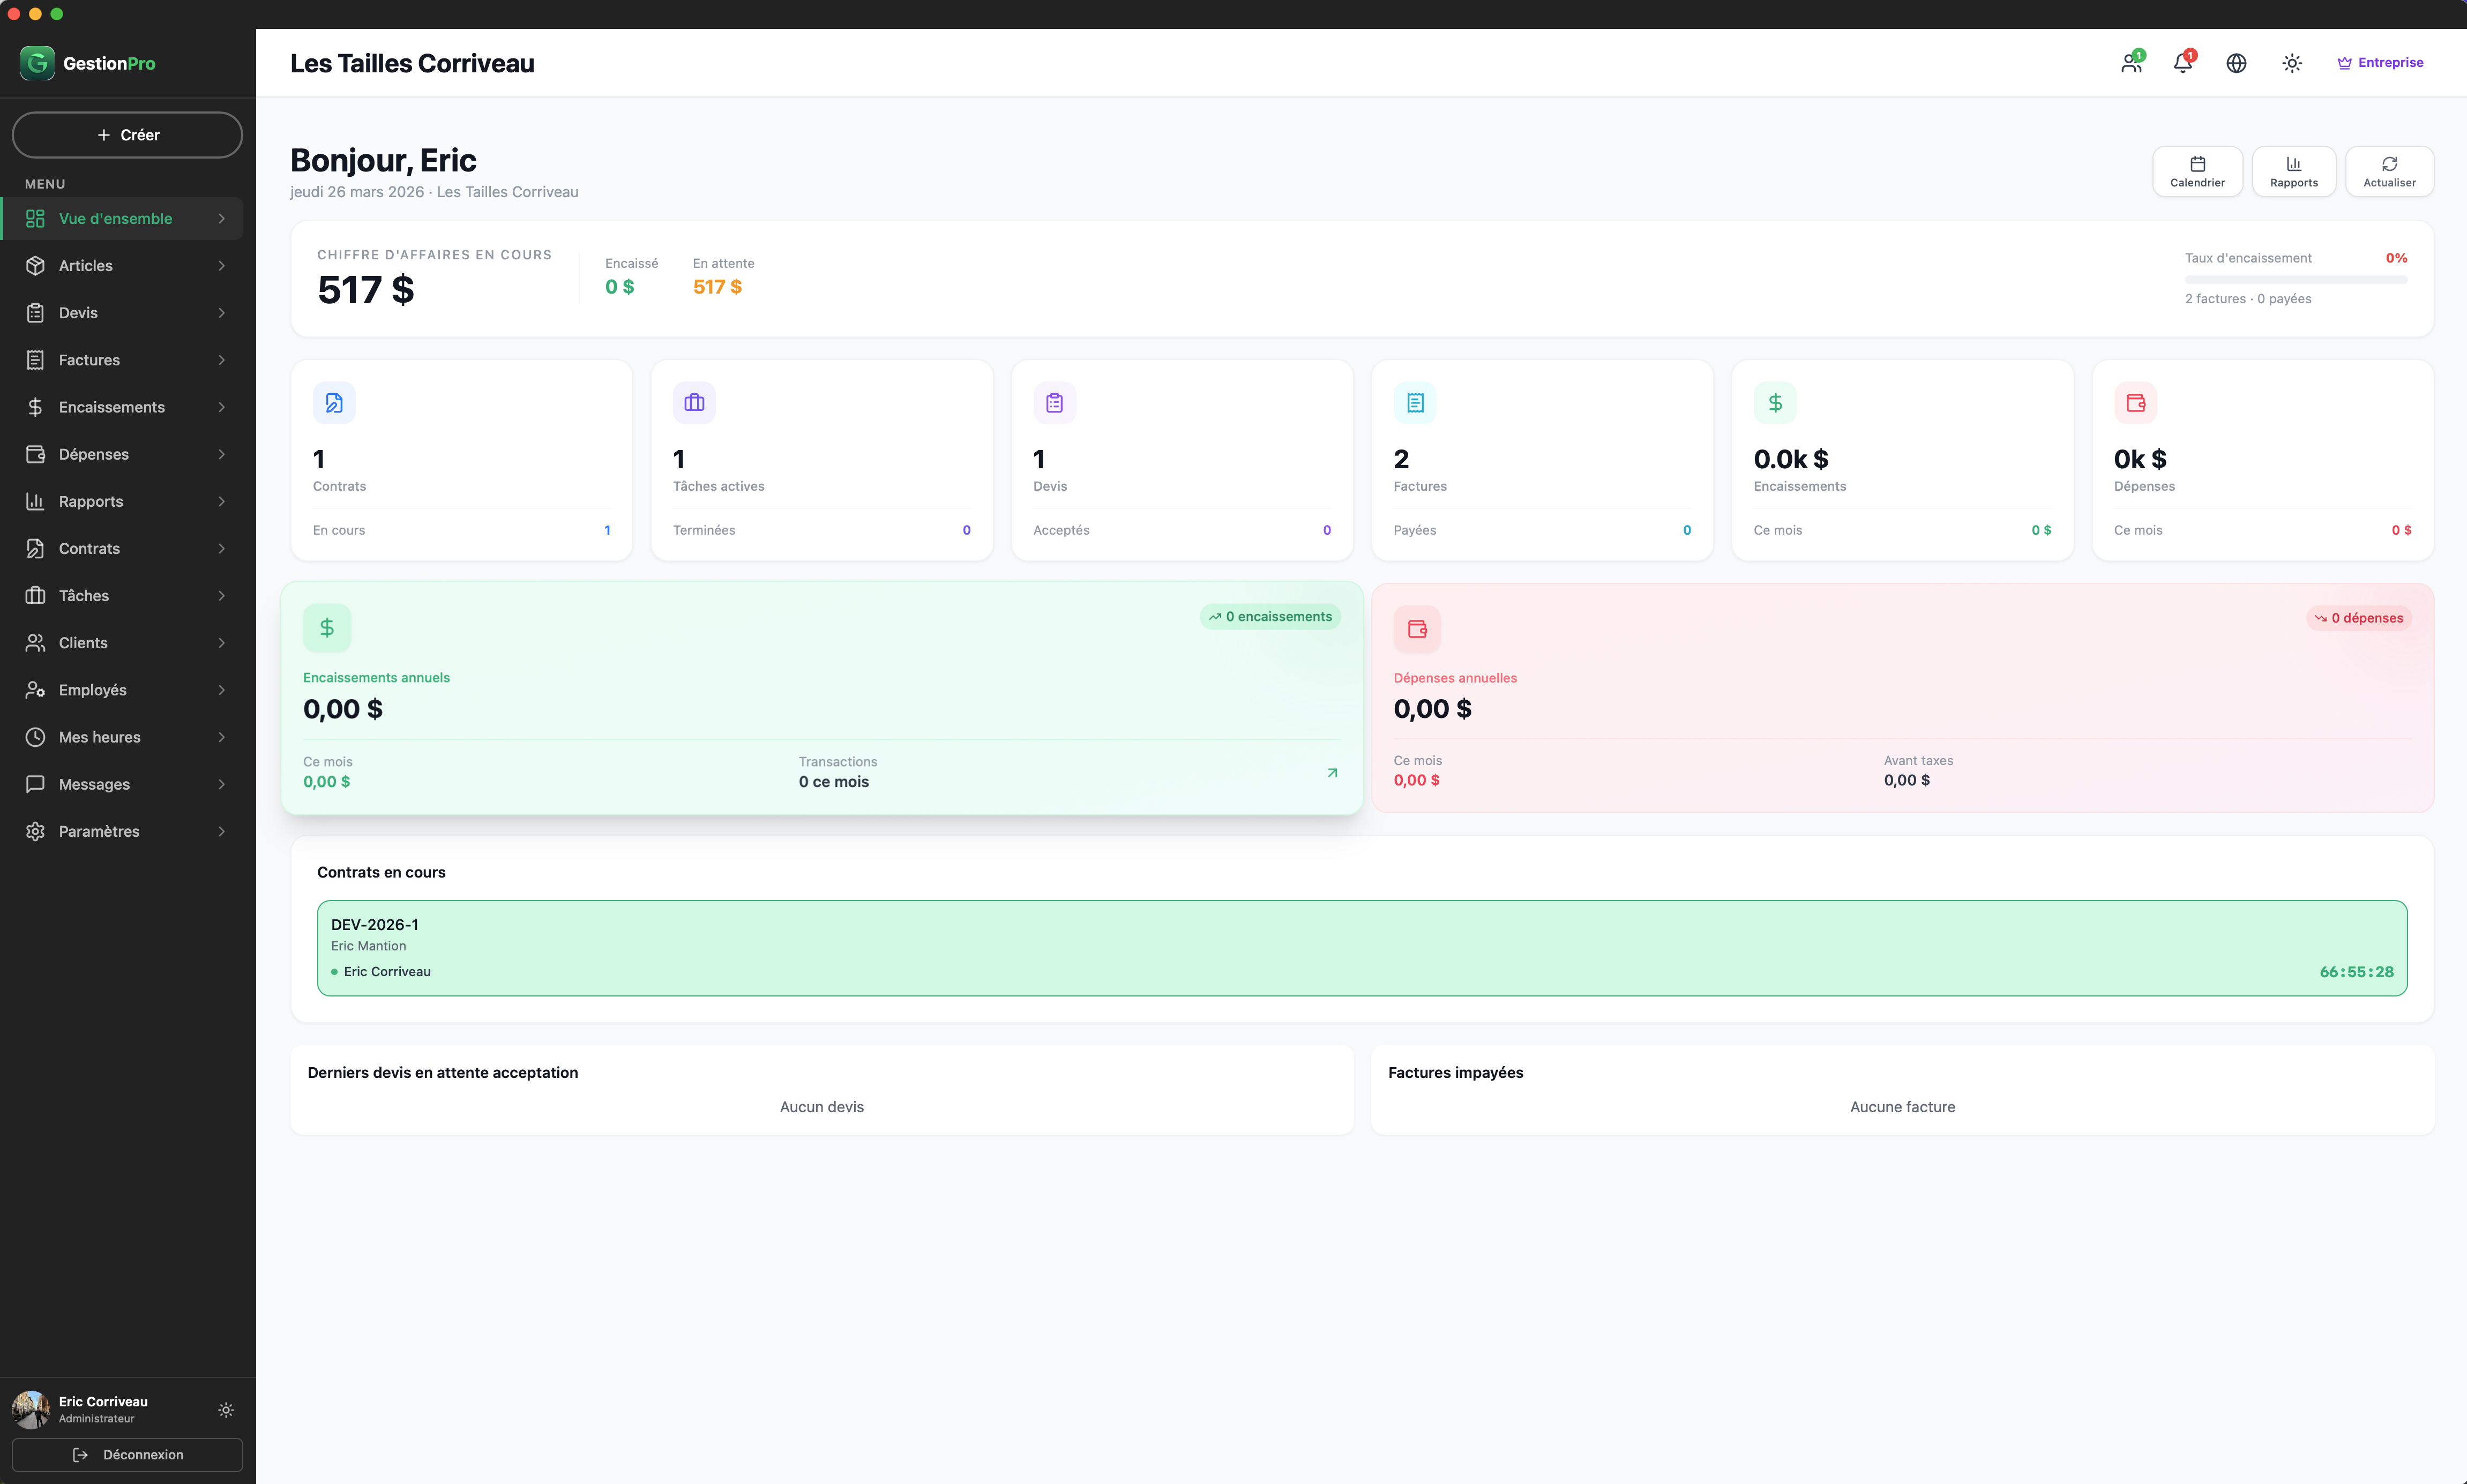Click the sun icon beside Eric Corriveau

[x=226, y=1410]
